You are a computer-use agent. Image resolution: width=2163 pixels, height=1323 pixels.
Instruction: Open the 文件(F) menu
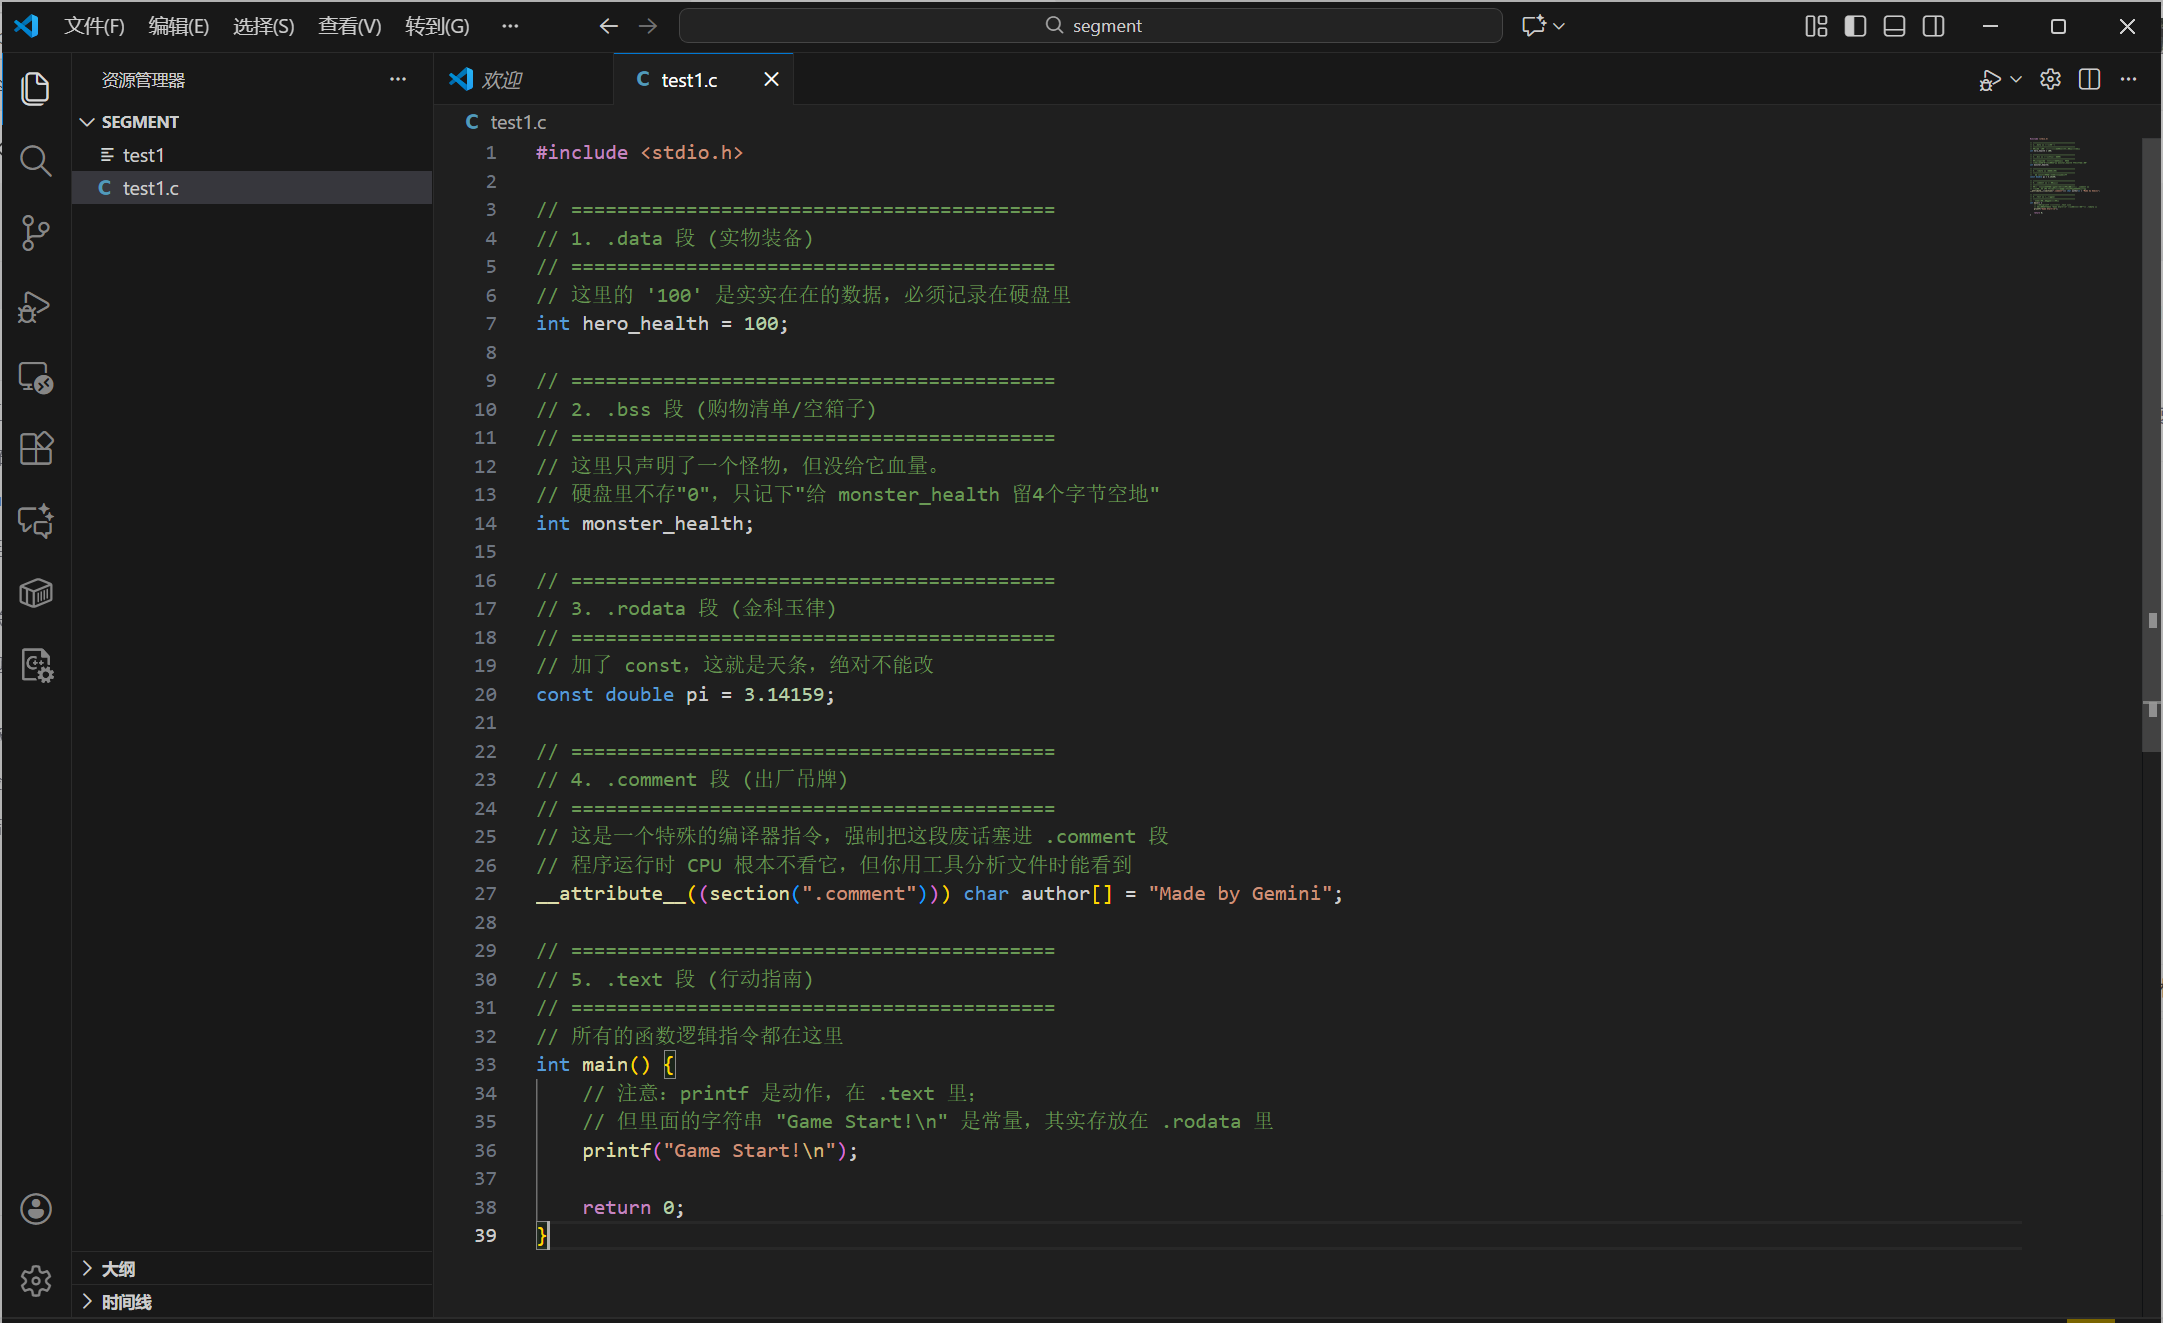tap(94, 26)
